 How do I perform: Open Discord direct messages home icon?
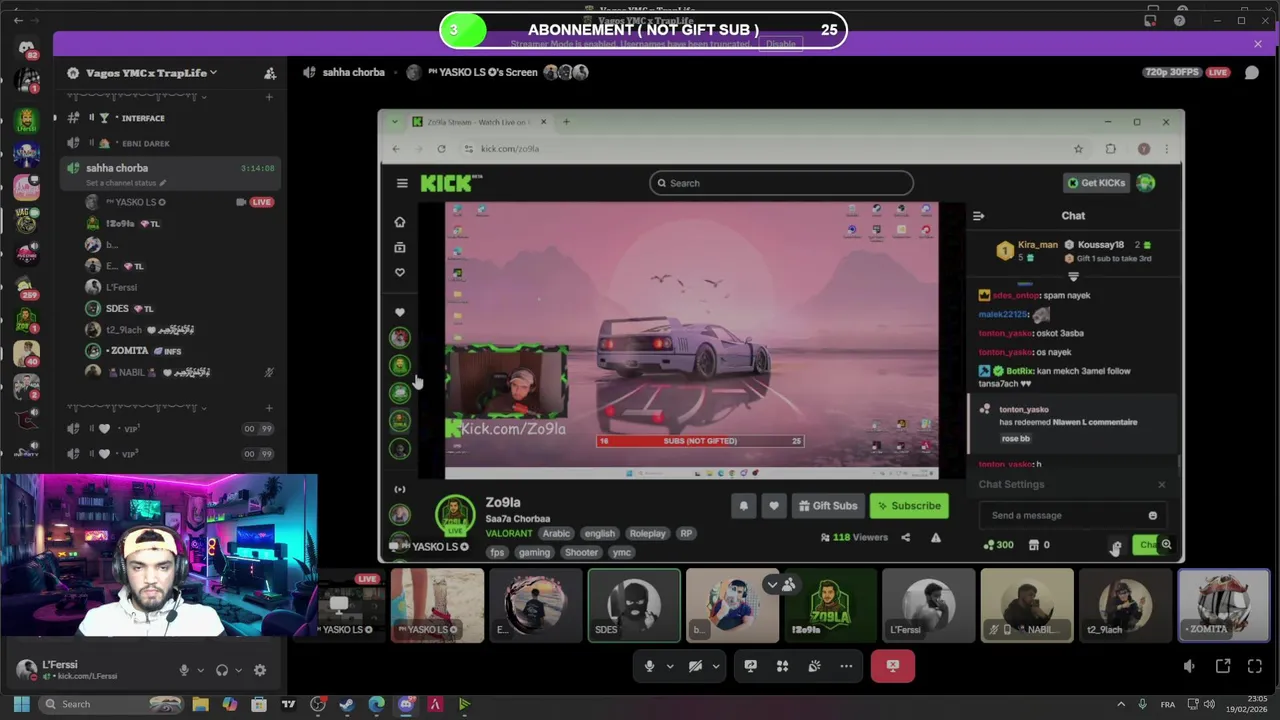click(x=27, y=48)
